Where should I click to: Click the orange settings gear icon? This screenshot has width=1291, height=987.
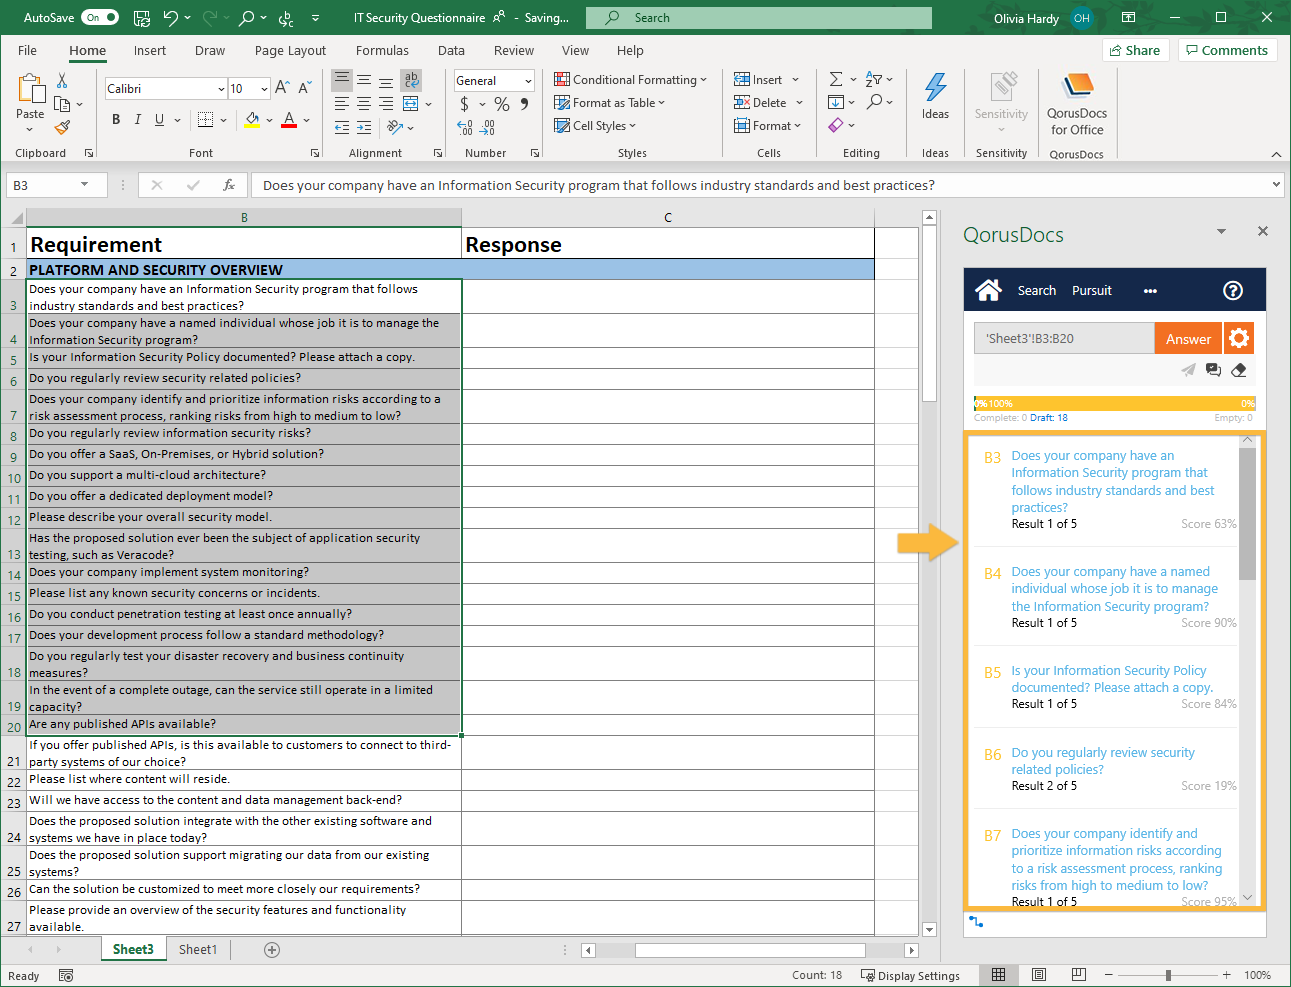pyautogui.click(x=1239, y=339)
